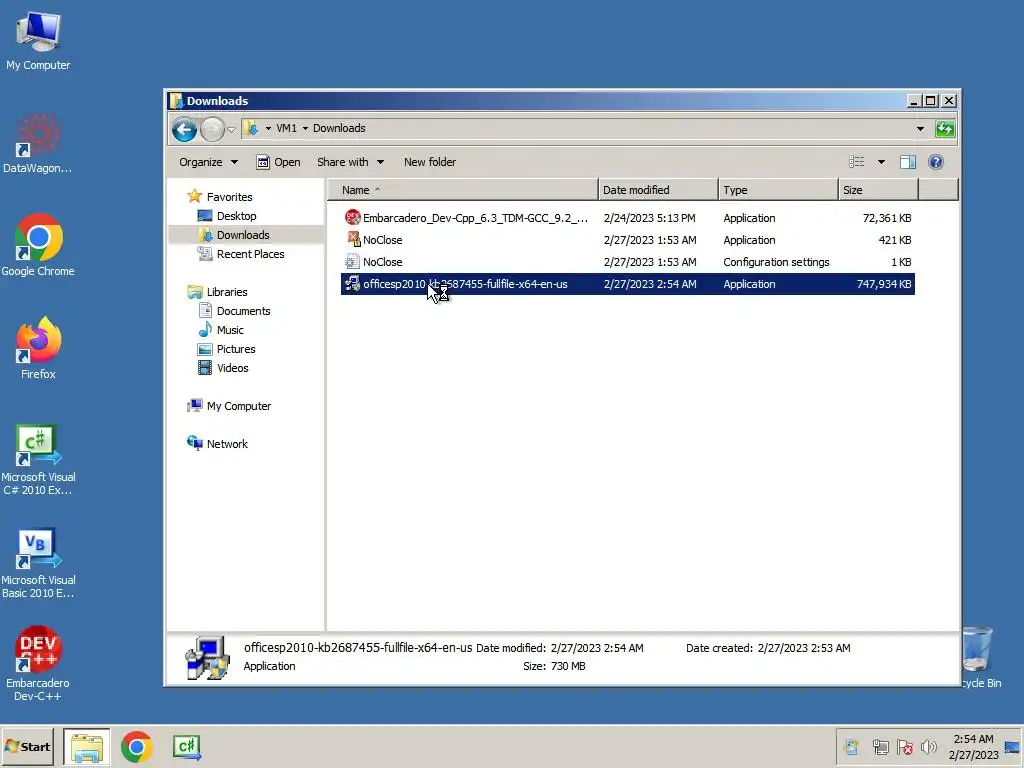This screenshot has height=768, width=1024.
Task: Select Desktop under Favorites
Action: coord(236,216)
